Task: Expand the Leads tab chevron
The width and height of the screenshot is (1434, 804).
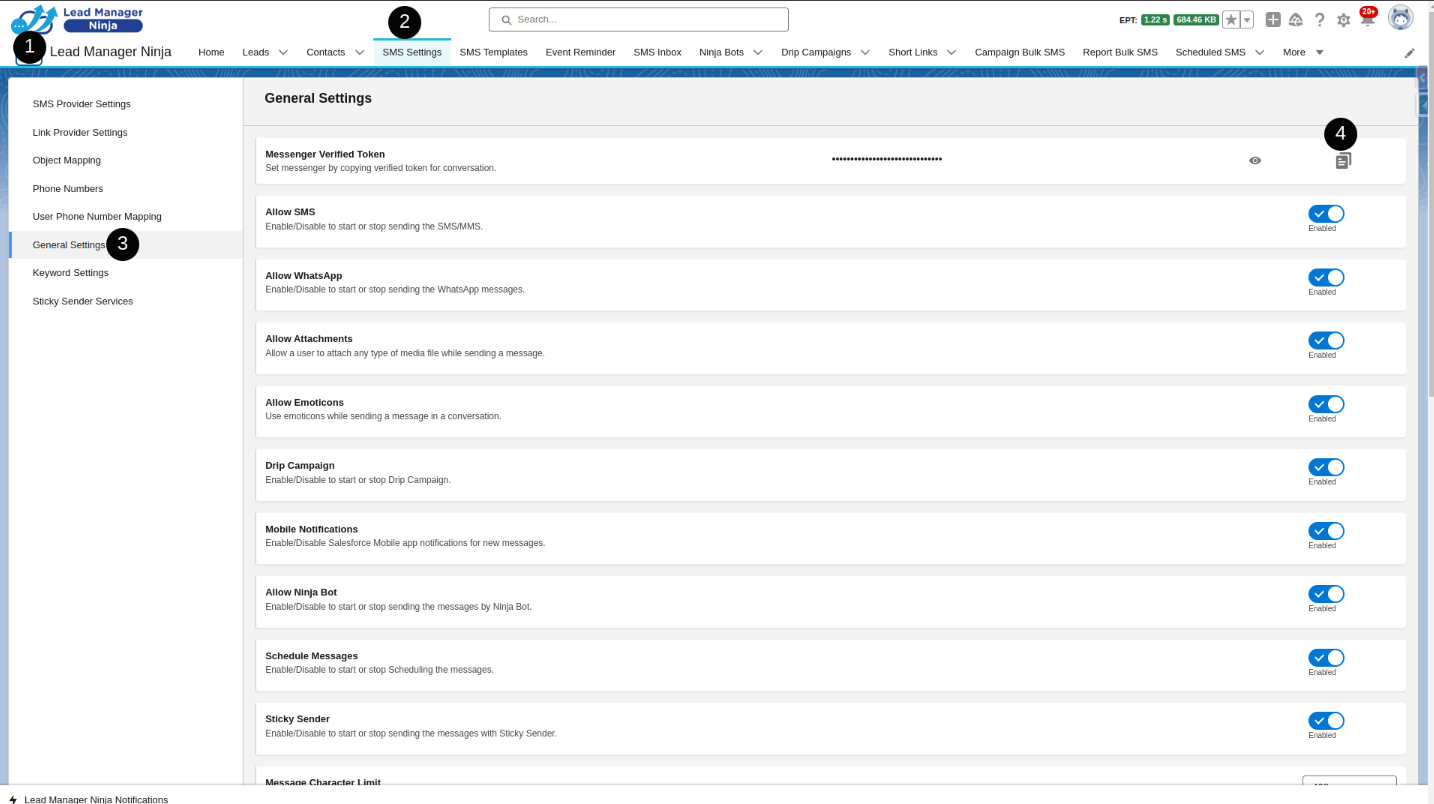Action: click(283, 52)
